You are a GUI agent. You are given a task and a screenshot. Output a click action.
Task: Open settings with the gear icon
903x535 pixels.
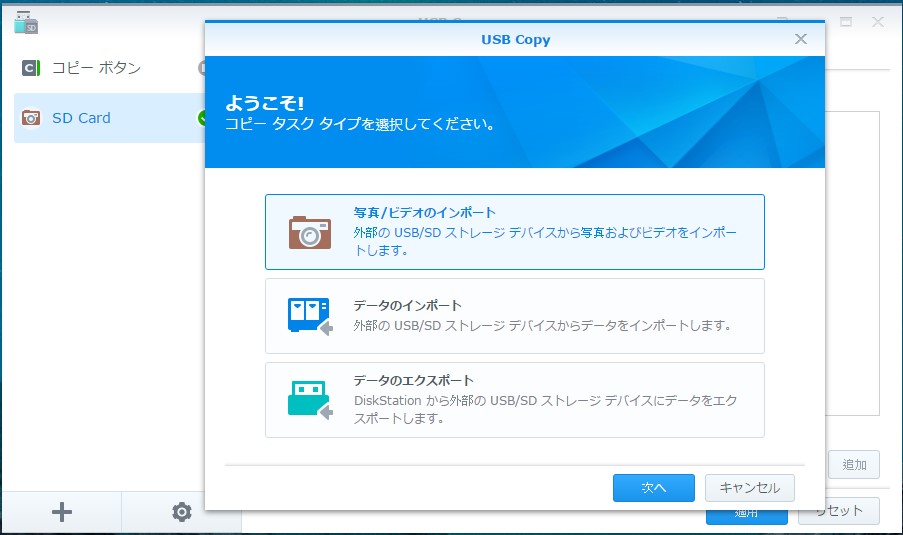tap(181, 512)
